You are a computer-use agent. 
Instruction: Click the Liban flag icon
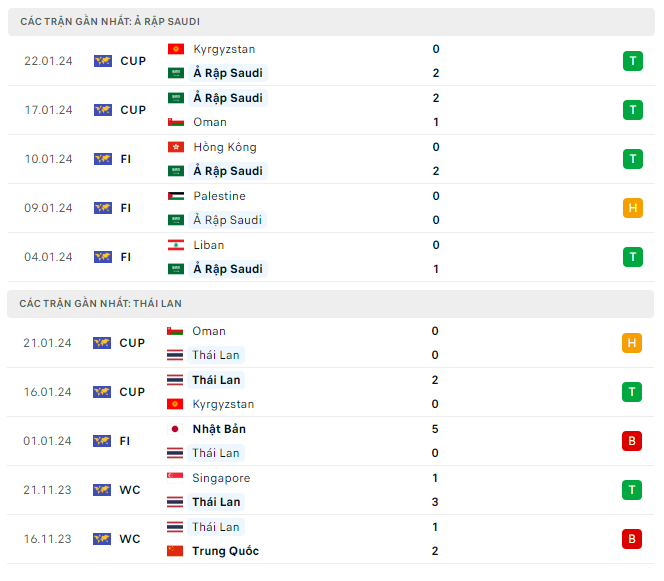176,245
